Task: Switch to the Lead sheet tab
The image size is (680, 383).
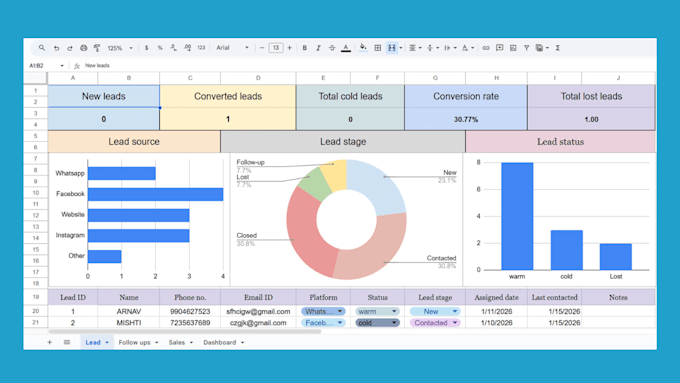Action: [97, 342]
